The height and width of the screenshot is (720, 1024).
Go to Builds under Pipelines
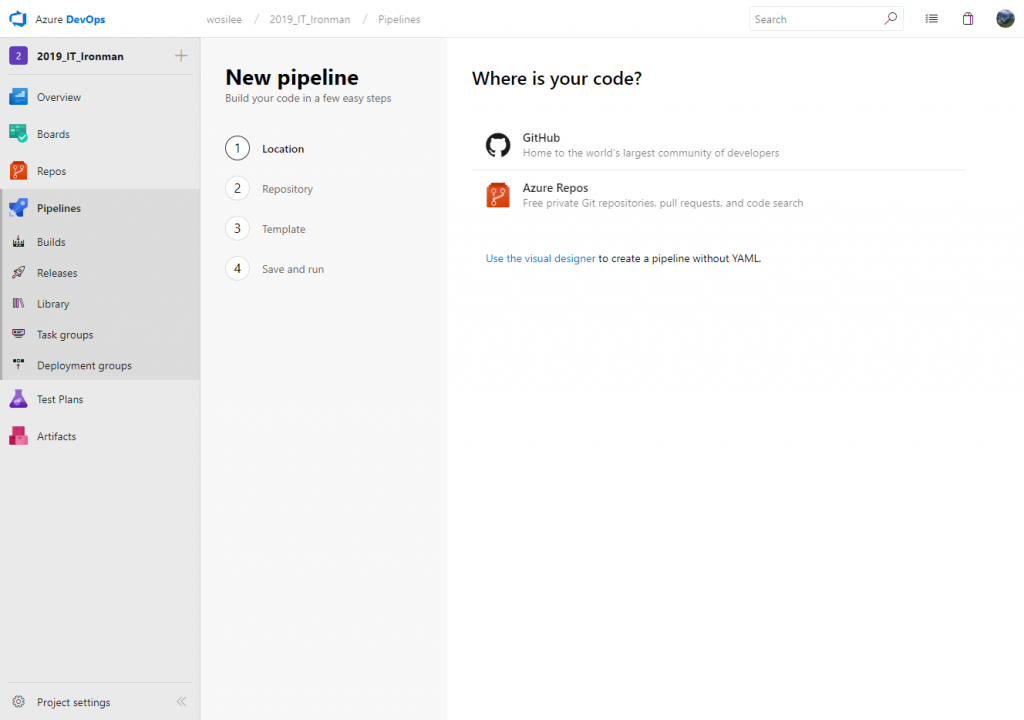coord(51,242)
